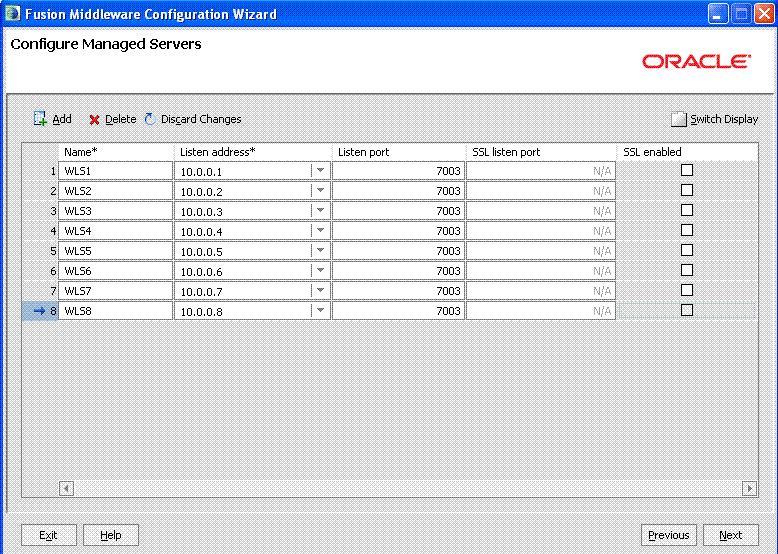The height and width of the screenshot is (554, 778).
Task: Edit the WLS2 name field
Action: [116, 190]
